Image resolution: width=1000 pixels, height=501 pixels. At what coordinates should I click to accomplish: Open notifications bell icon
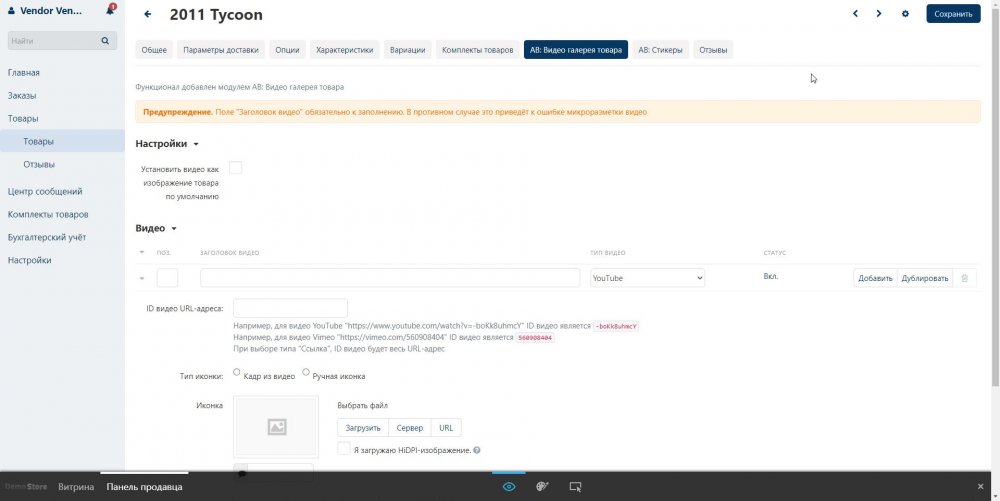(x=110, y=11)
